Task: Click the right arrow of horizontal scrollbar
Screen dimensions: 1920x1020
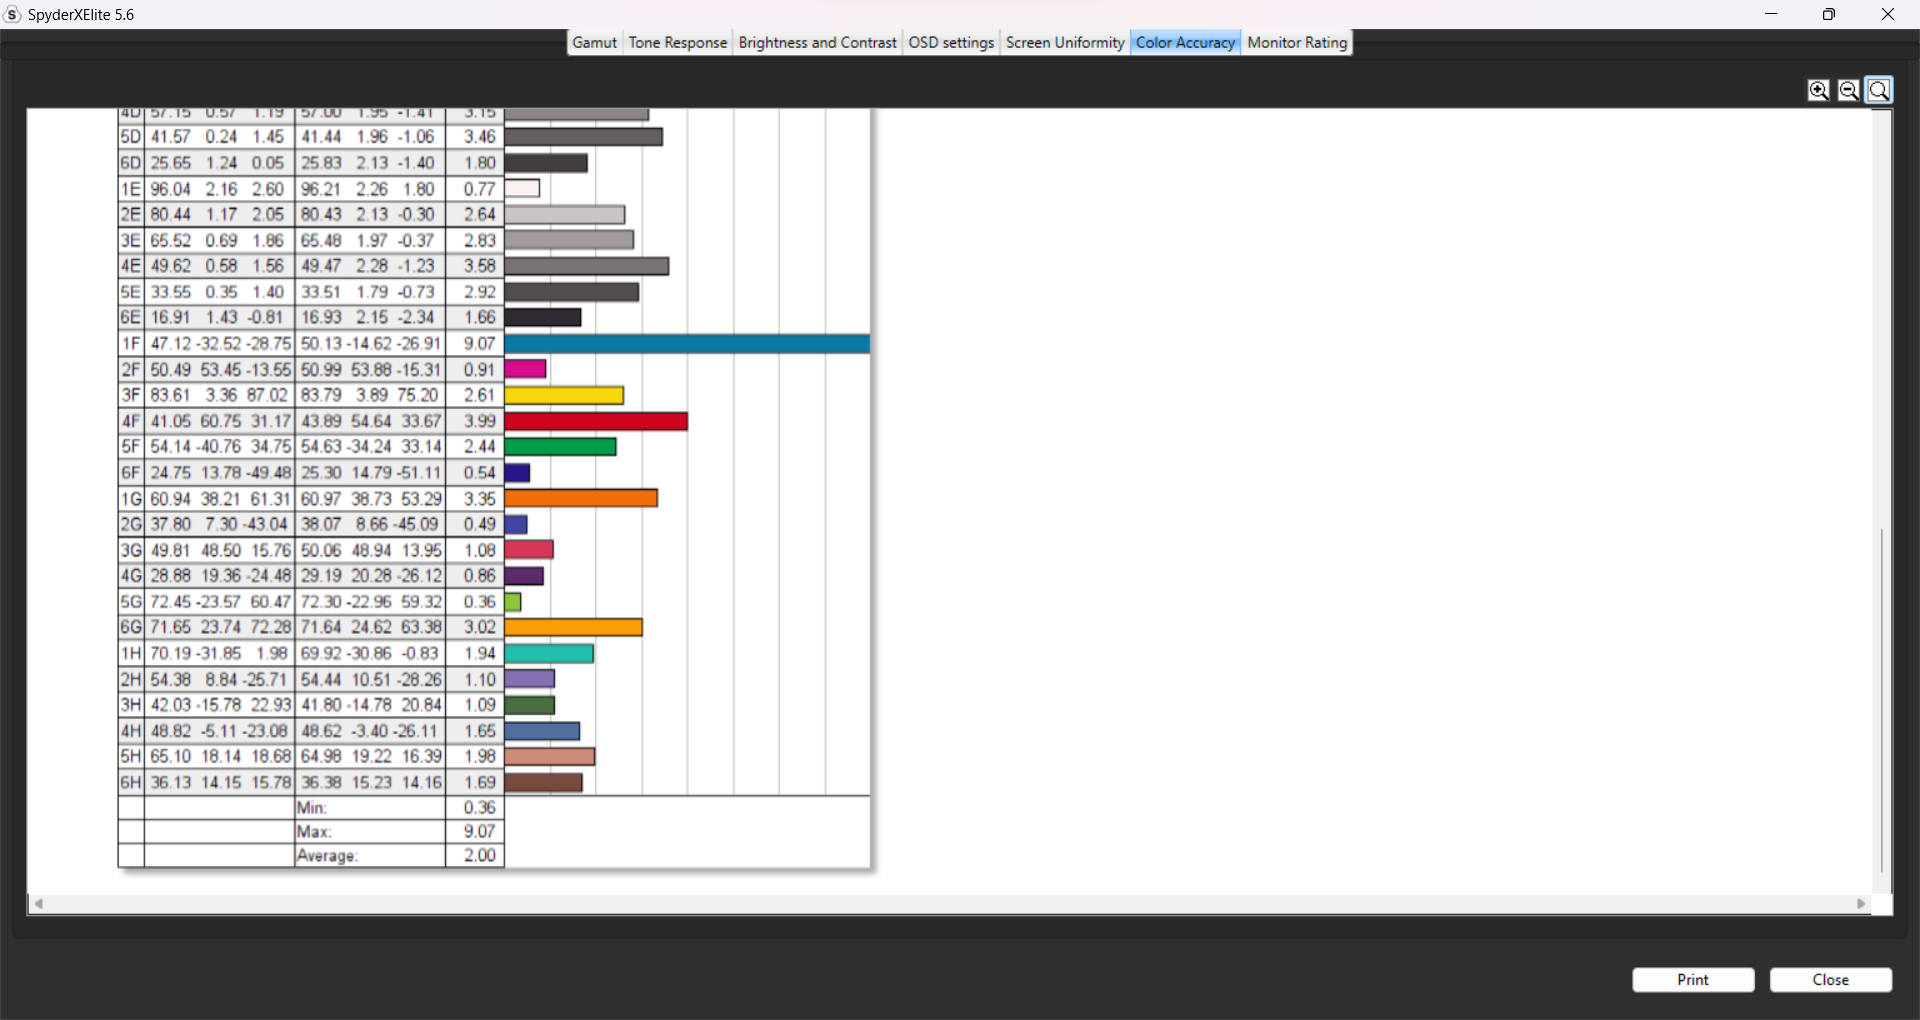Action: (1861, 904)
